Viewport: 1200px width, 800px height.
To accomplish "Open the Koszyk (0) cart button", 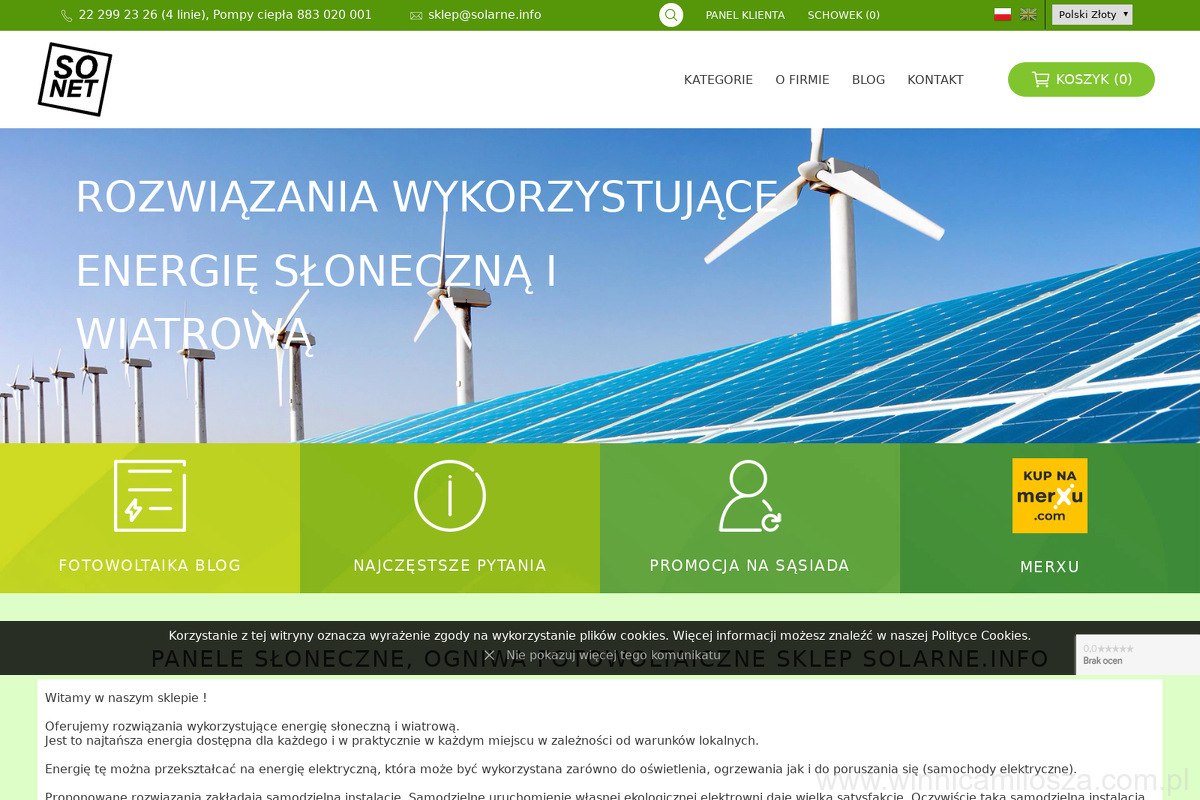I will point(1081,80).
